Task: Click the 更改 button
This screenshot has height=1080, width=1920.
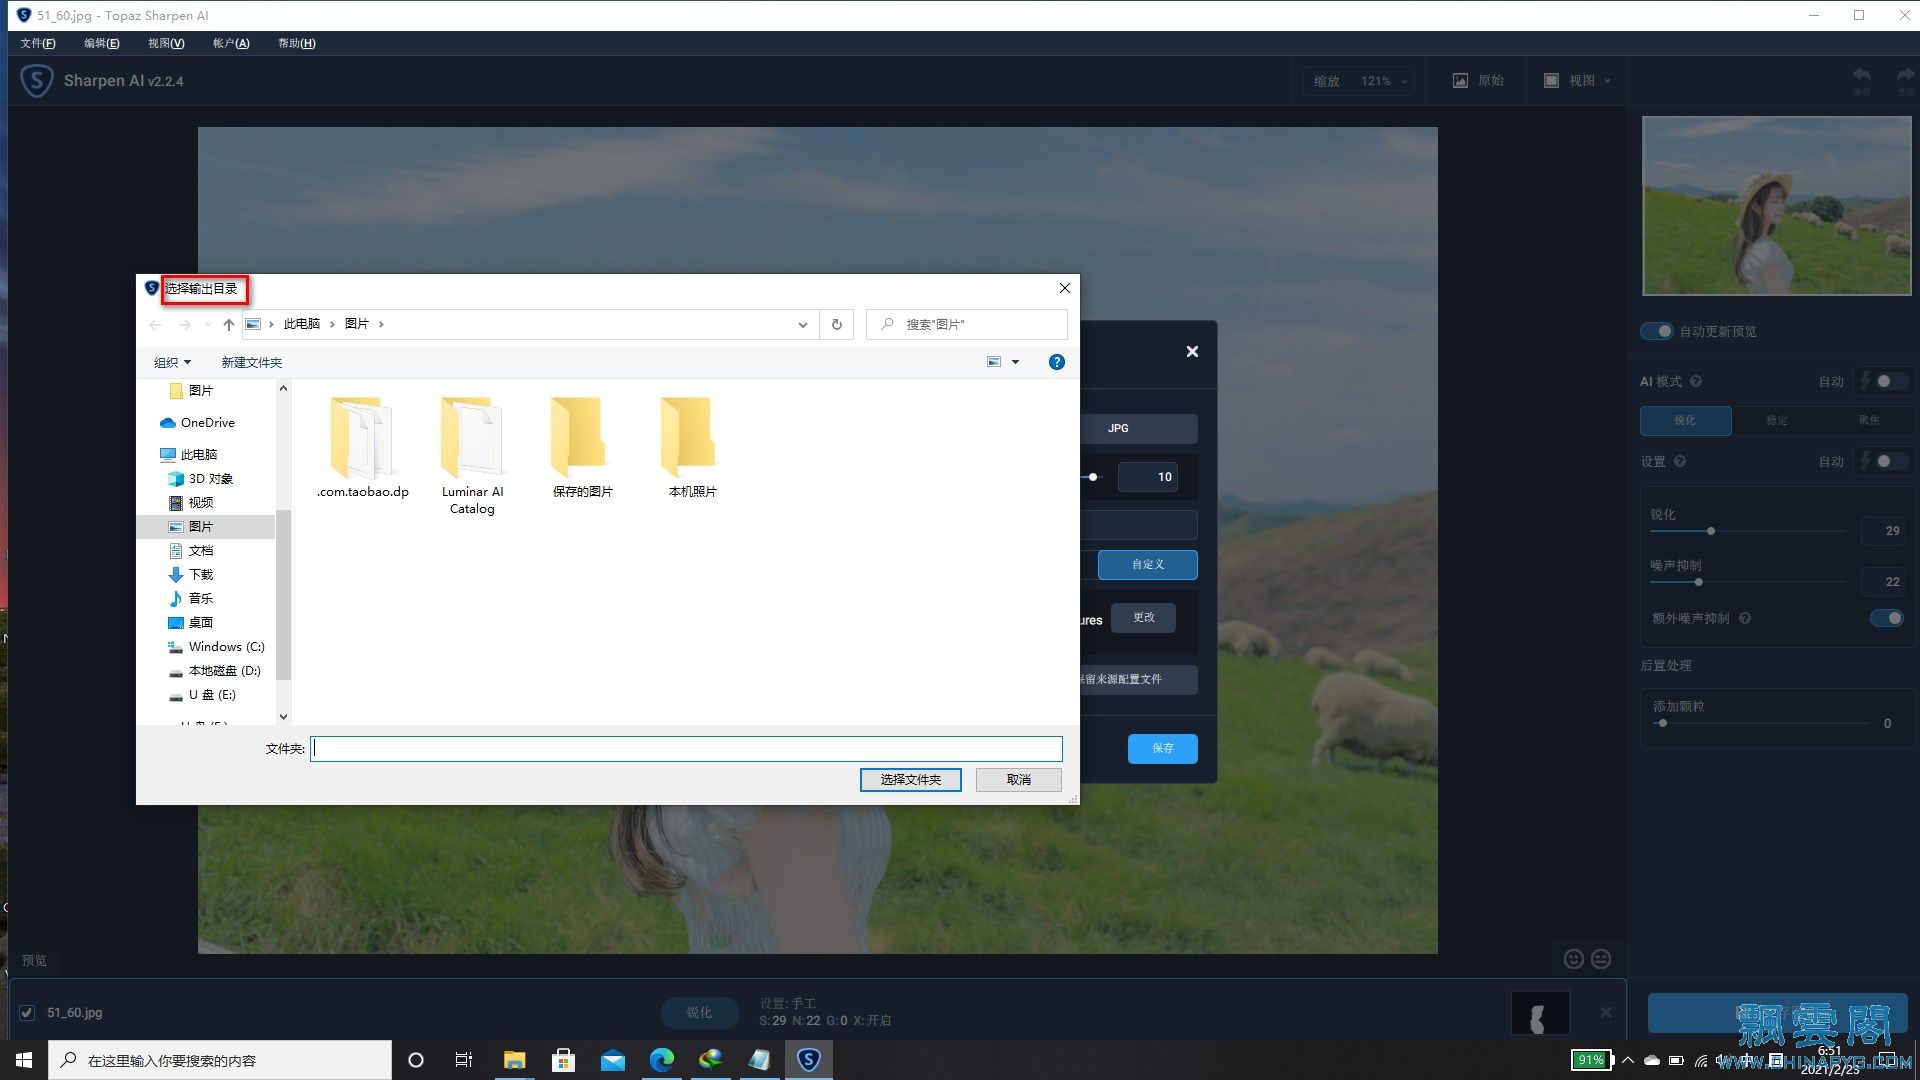Action: [1143, 617]
